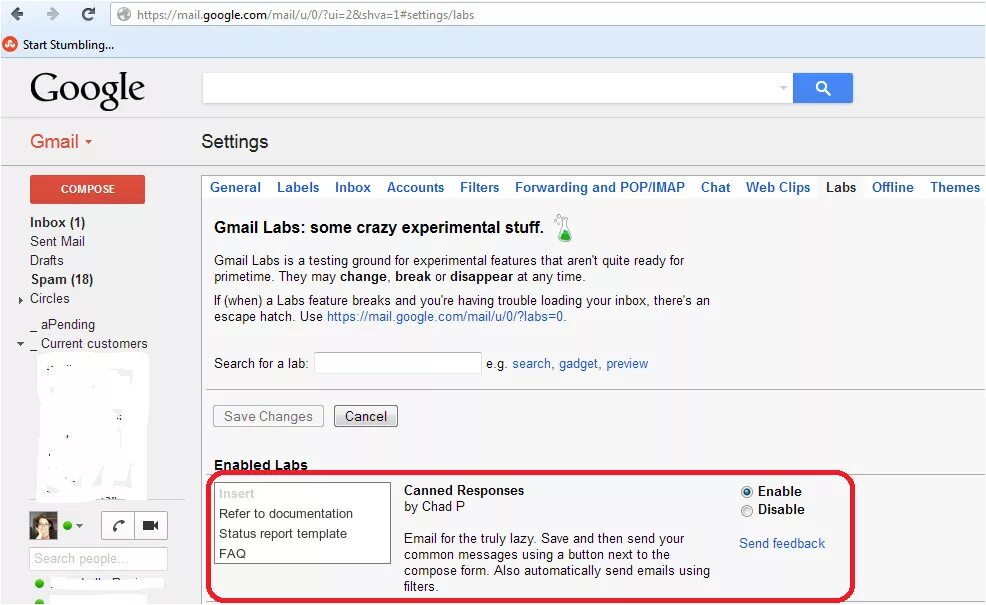The image size is (986, 605).
Task: Open the Gmail product switcher dropdown
Action: tap(88, 142)
